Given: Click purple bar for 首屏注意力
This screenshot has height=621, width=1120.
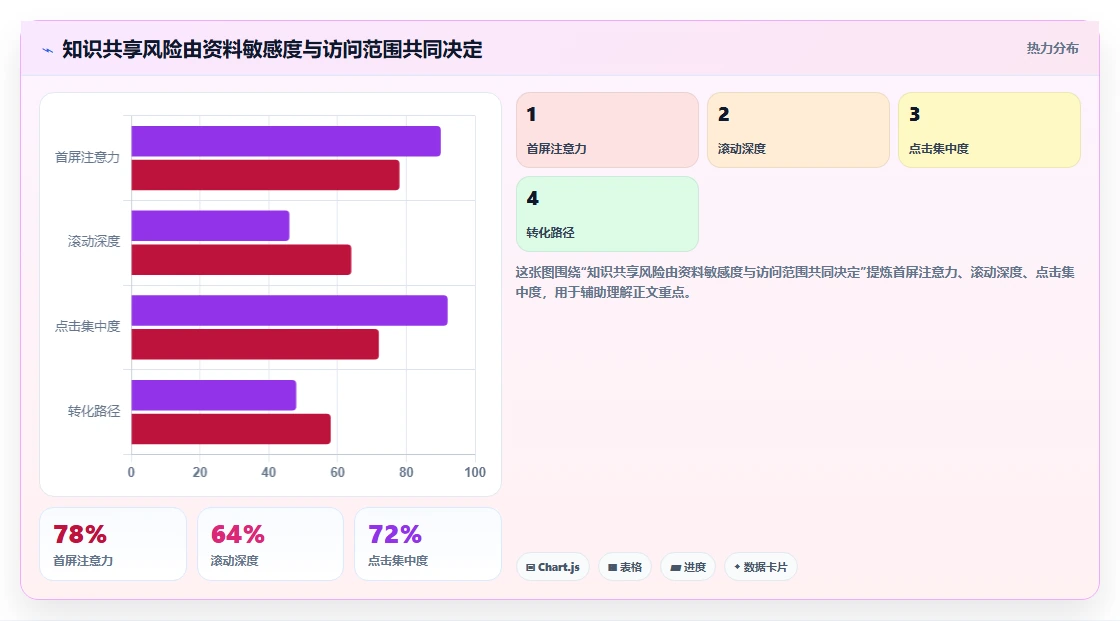Looking at the screenshot, I should 286,141.
